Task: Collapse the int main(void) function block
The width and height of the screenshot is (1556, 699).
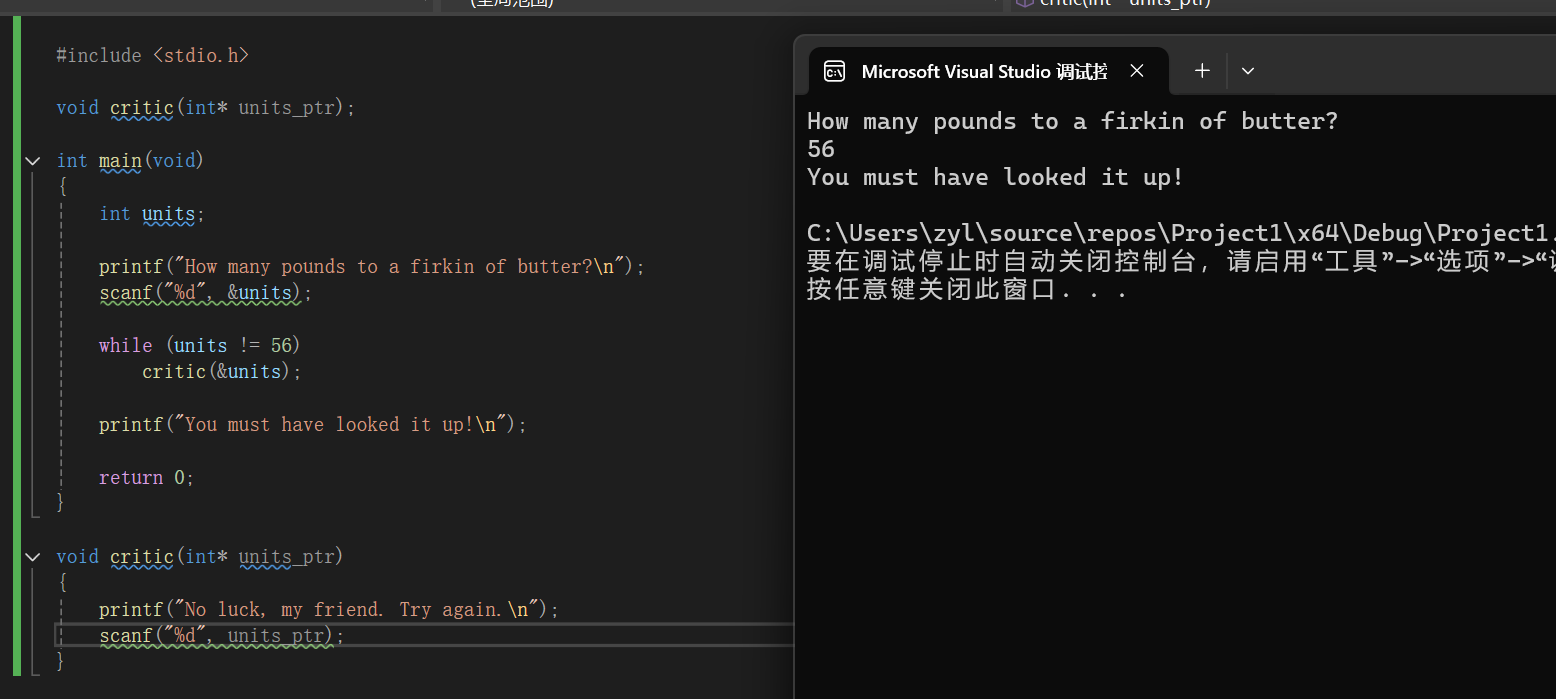Action: (33, 161)
